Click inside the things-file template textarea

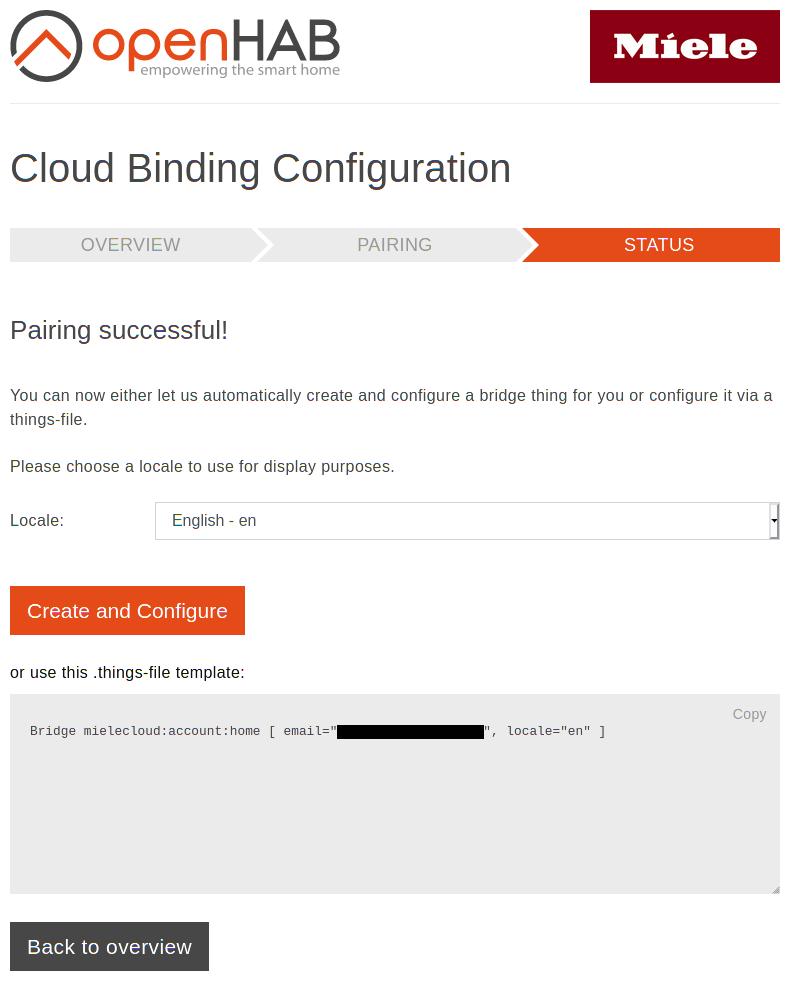(x=394, y=820)
